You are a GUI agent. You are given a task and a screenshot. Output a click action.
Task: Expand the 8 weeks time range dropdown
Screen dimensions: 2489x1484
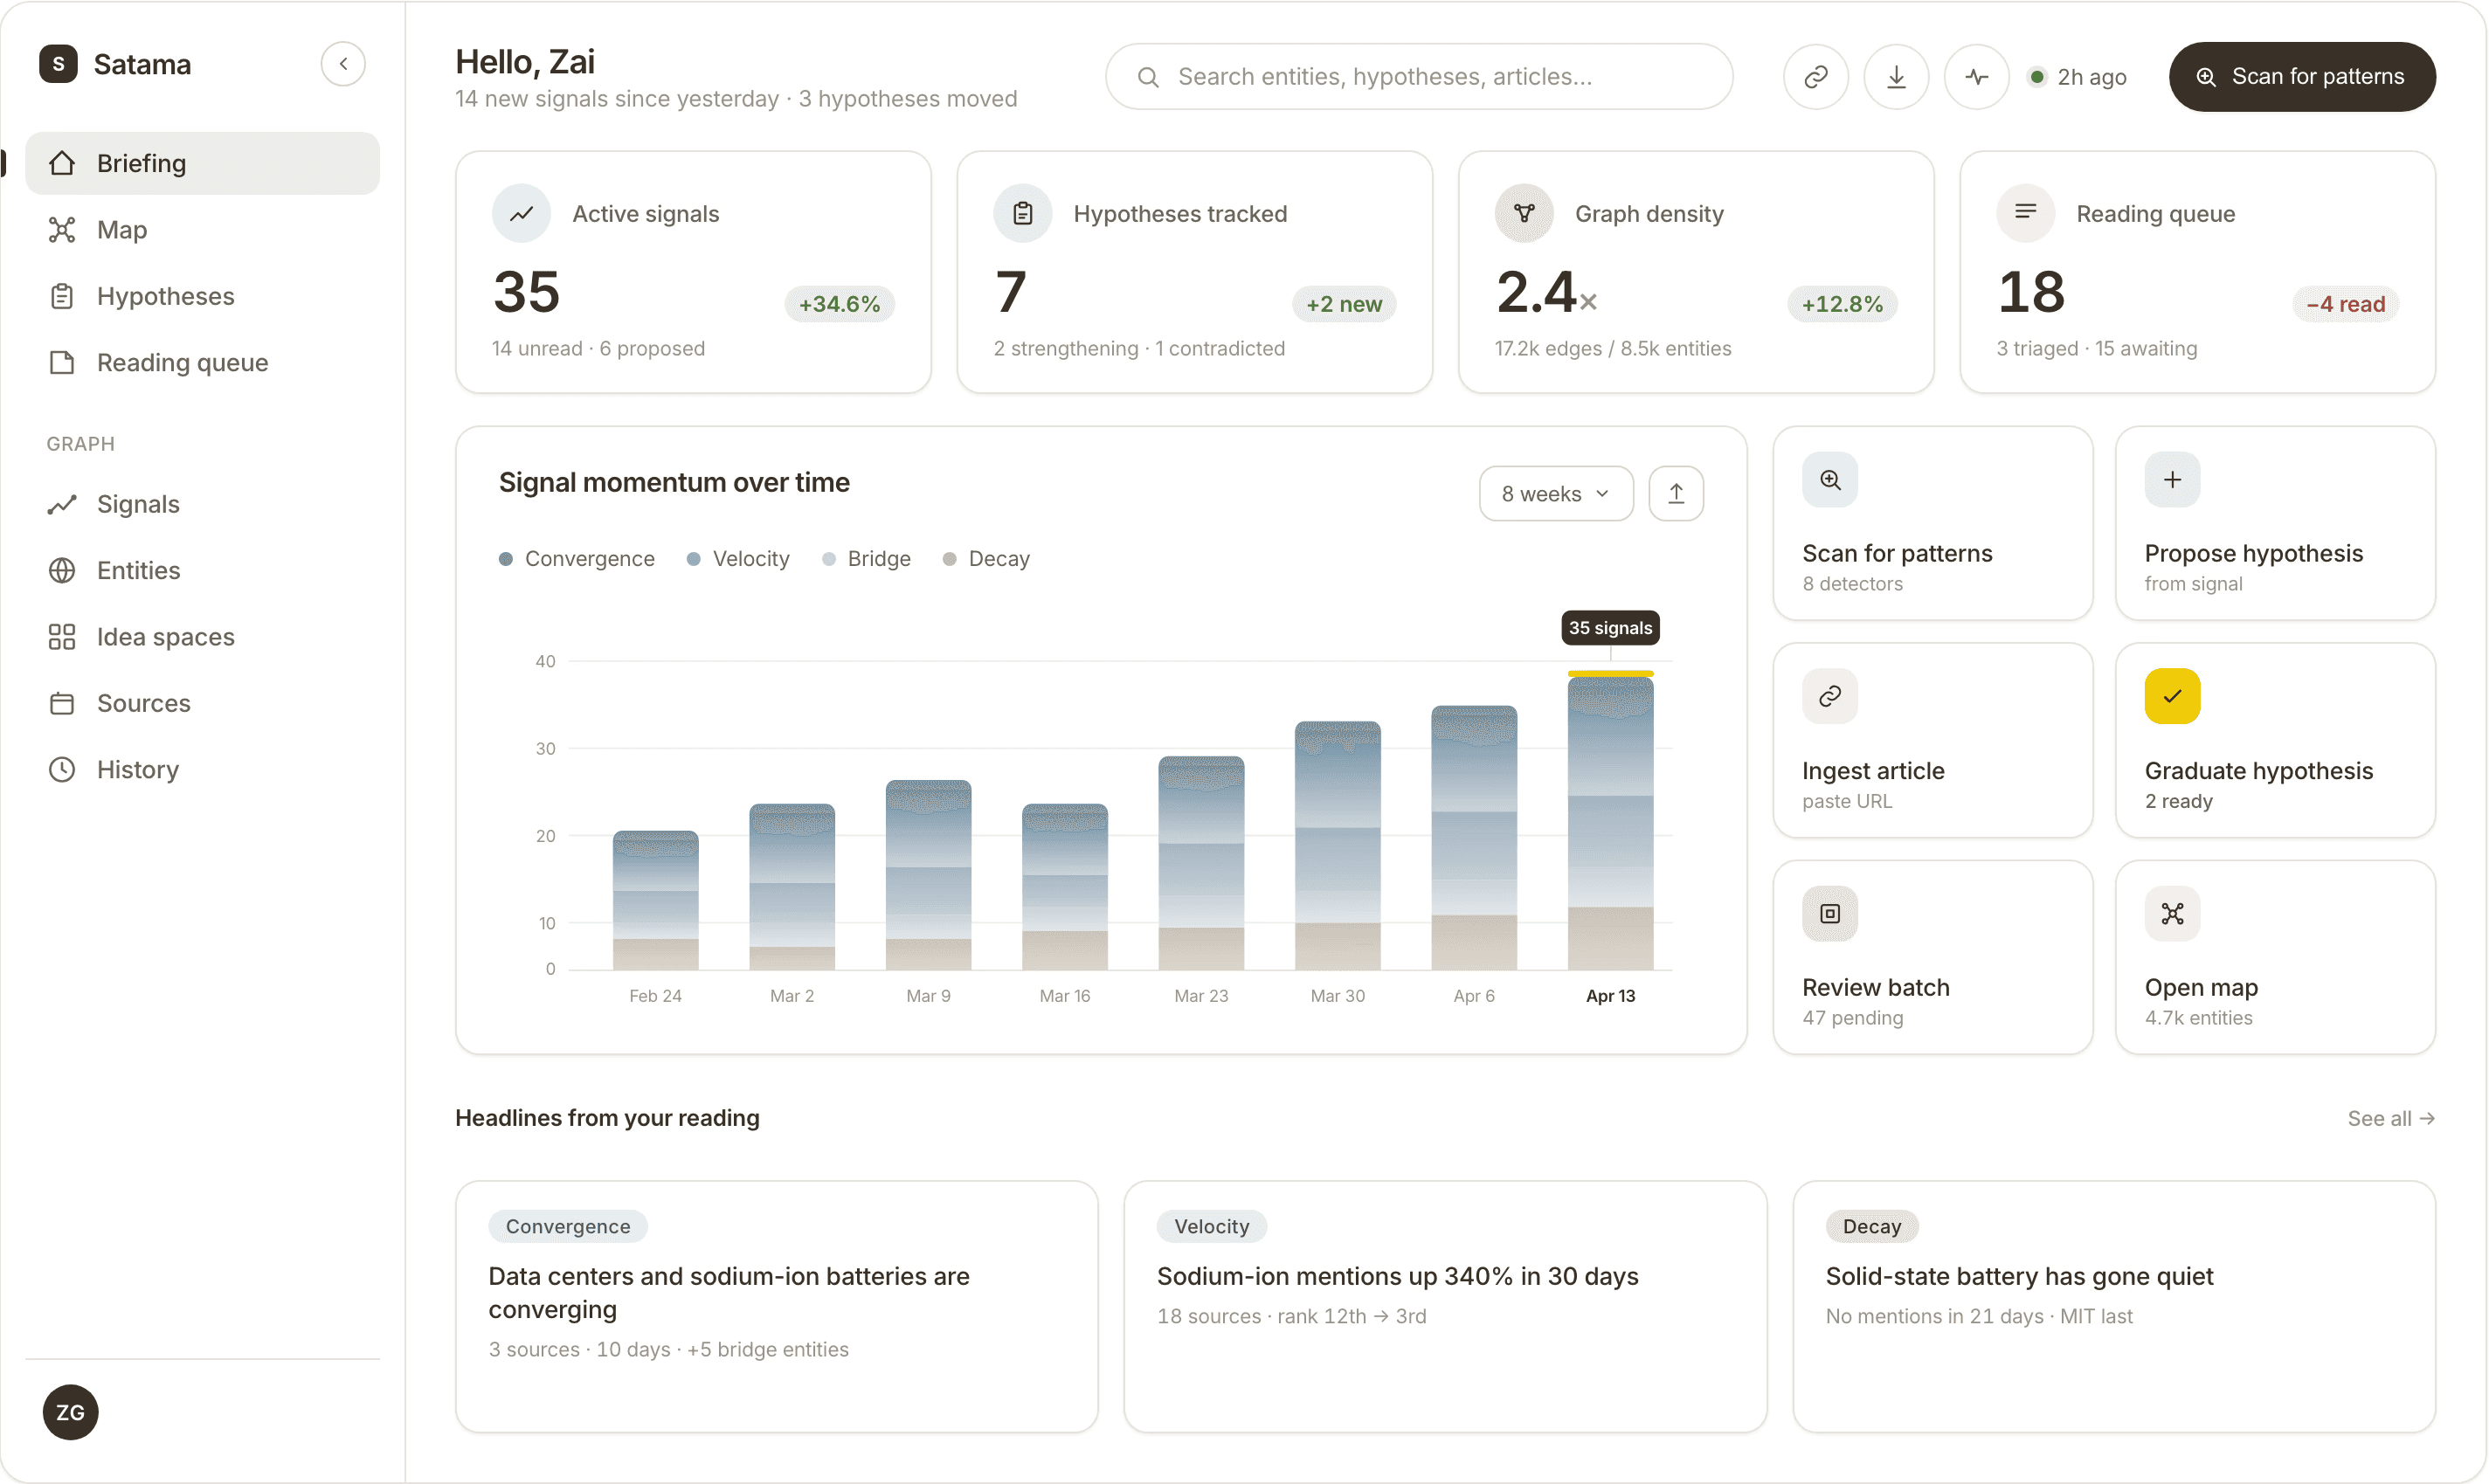1554,493
